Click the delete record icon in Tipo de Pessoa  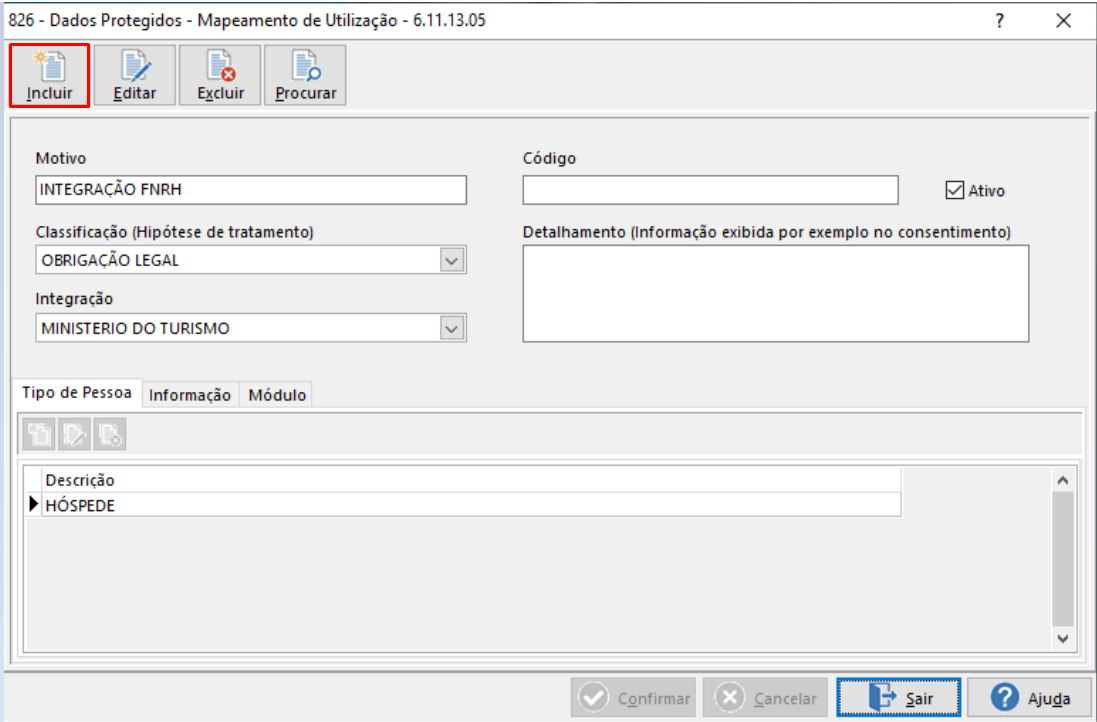[110, 434]
